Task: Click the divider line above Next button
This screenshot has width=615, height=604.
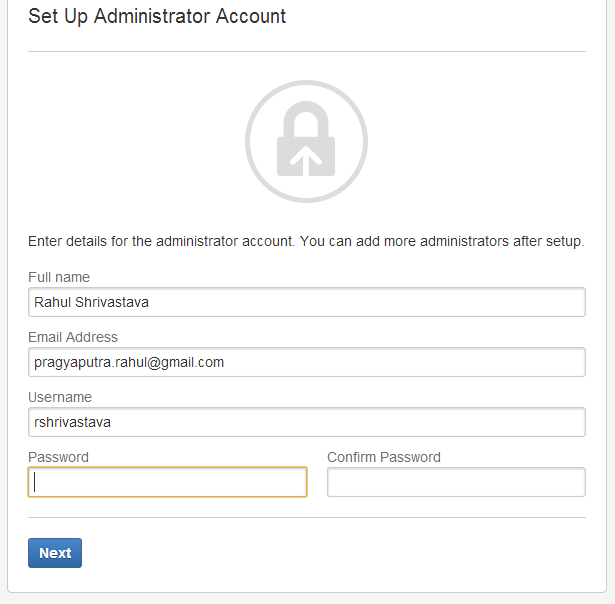Action: (307, 518)
